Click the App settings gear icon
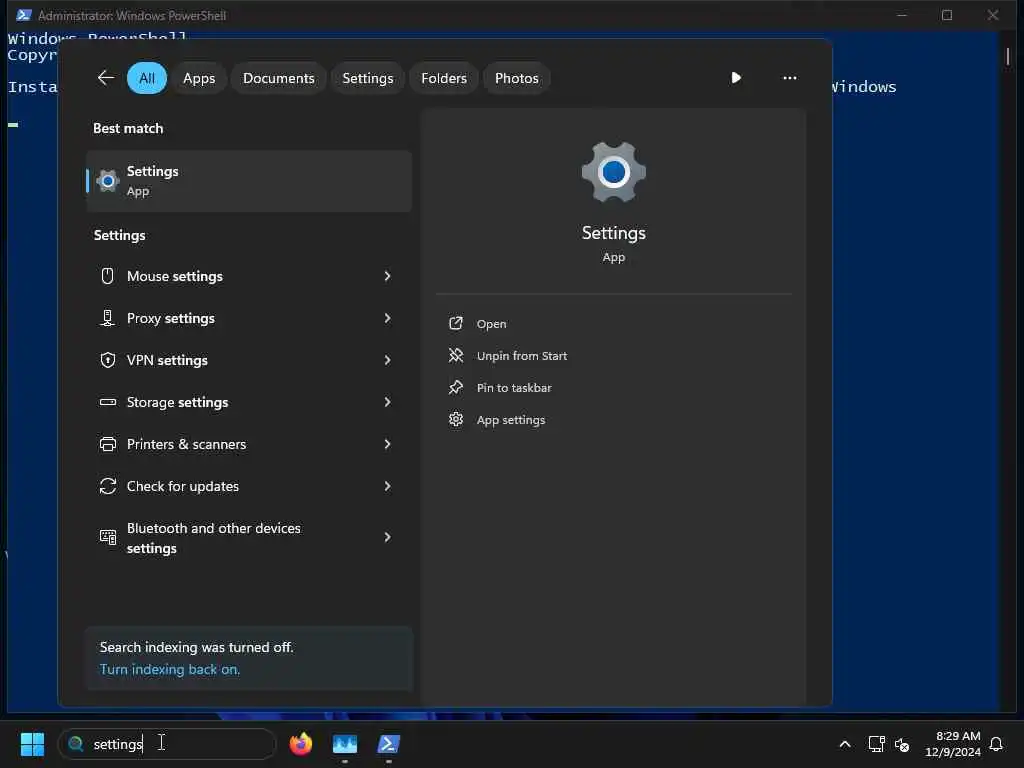 [x=456, y=419]
